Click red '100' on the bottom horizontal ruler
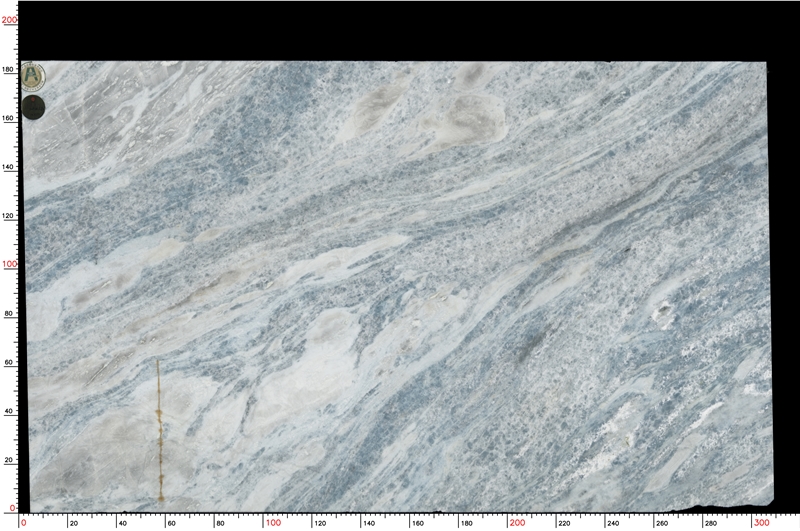800x531 pixels. tap(273, 523)
